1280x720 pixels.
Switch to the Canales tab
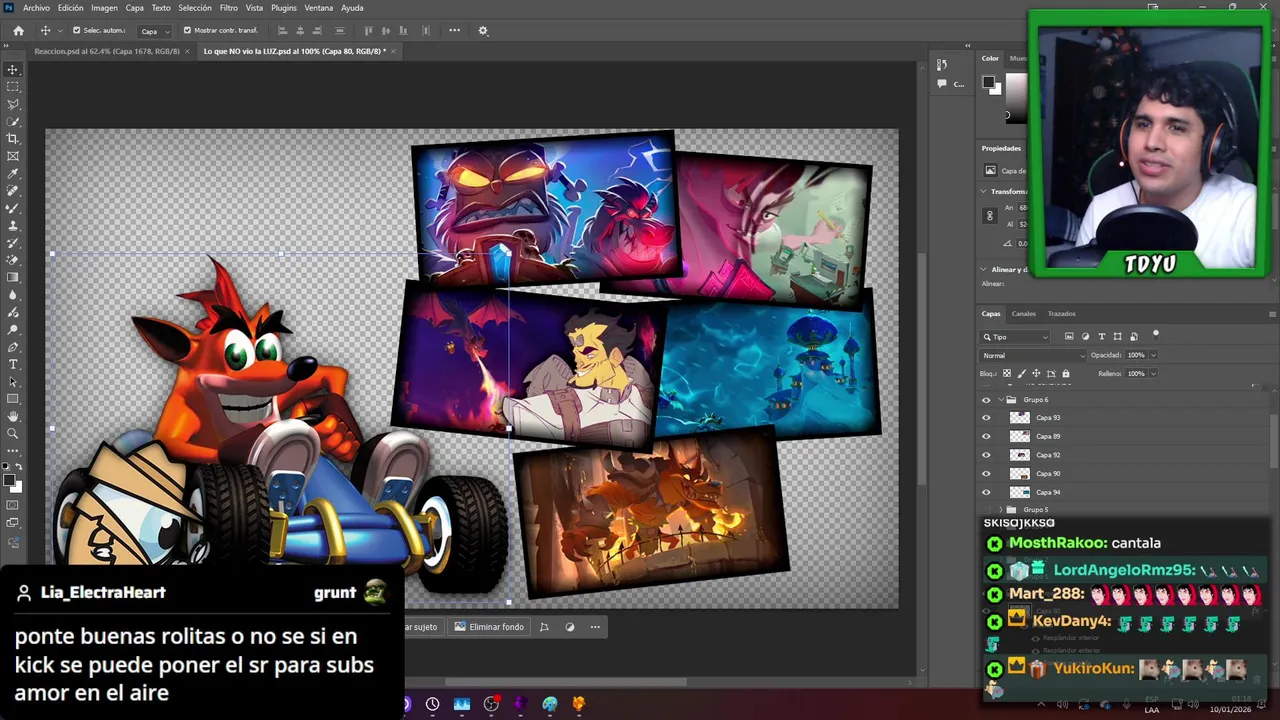(x=1024, y=314)
